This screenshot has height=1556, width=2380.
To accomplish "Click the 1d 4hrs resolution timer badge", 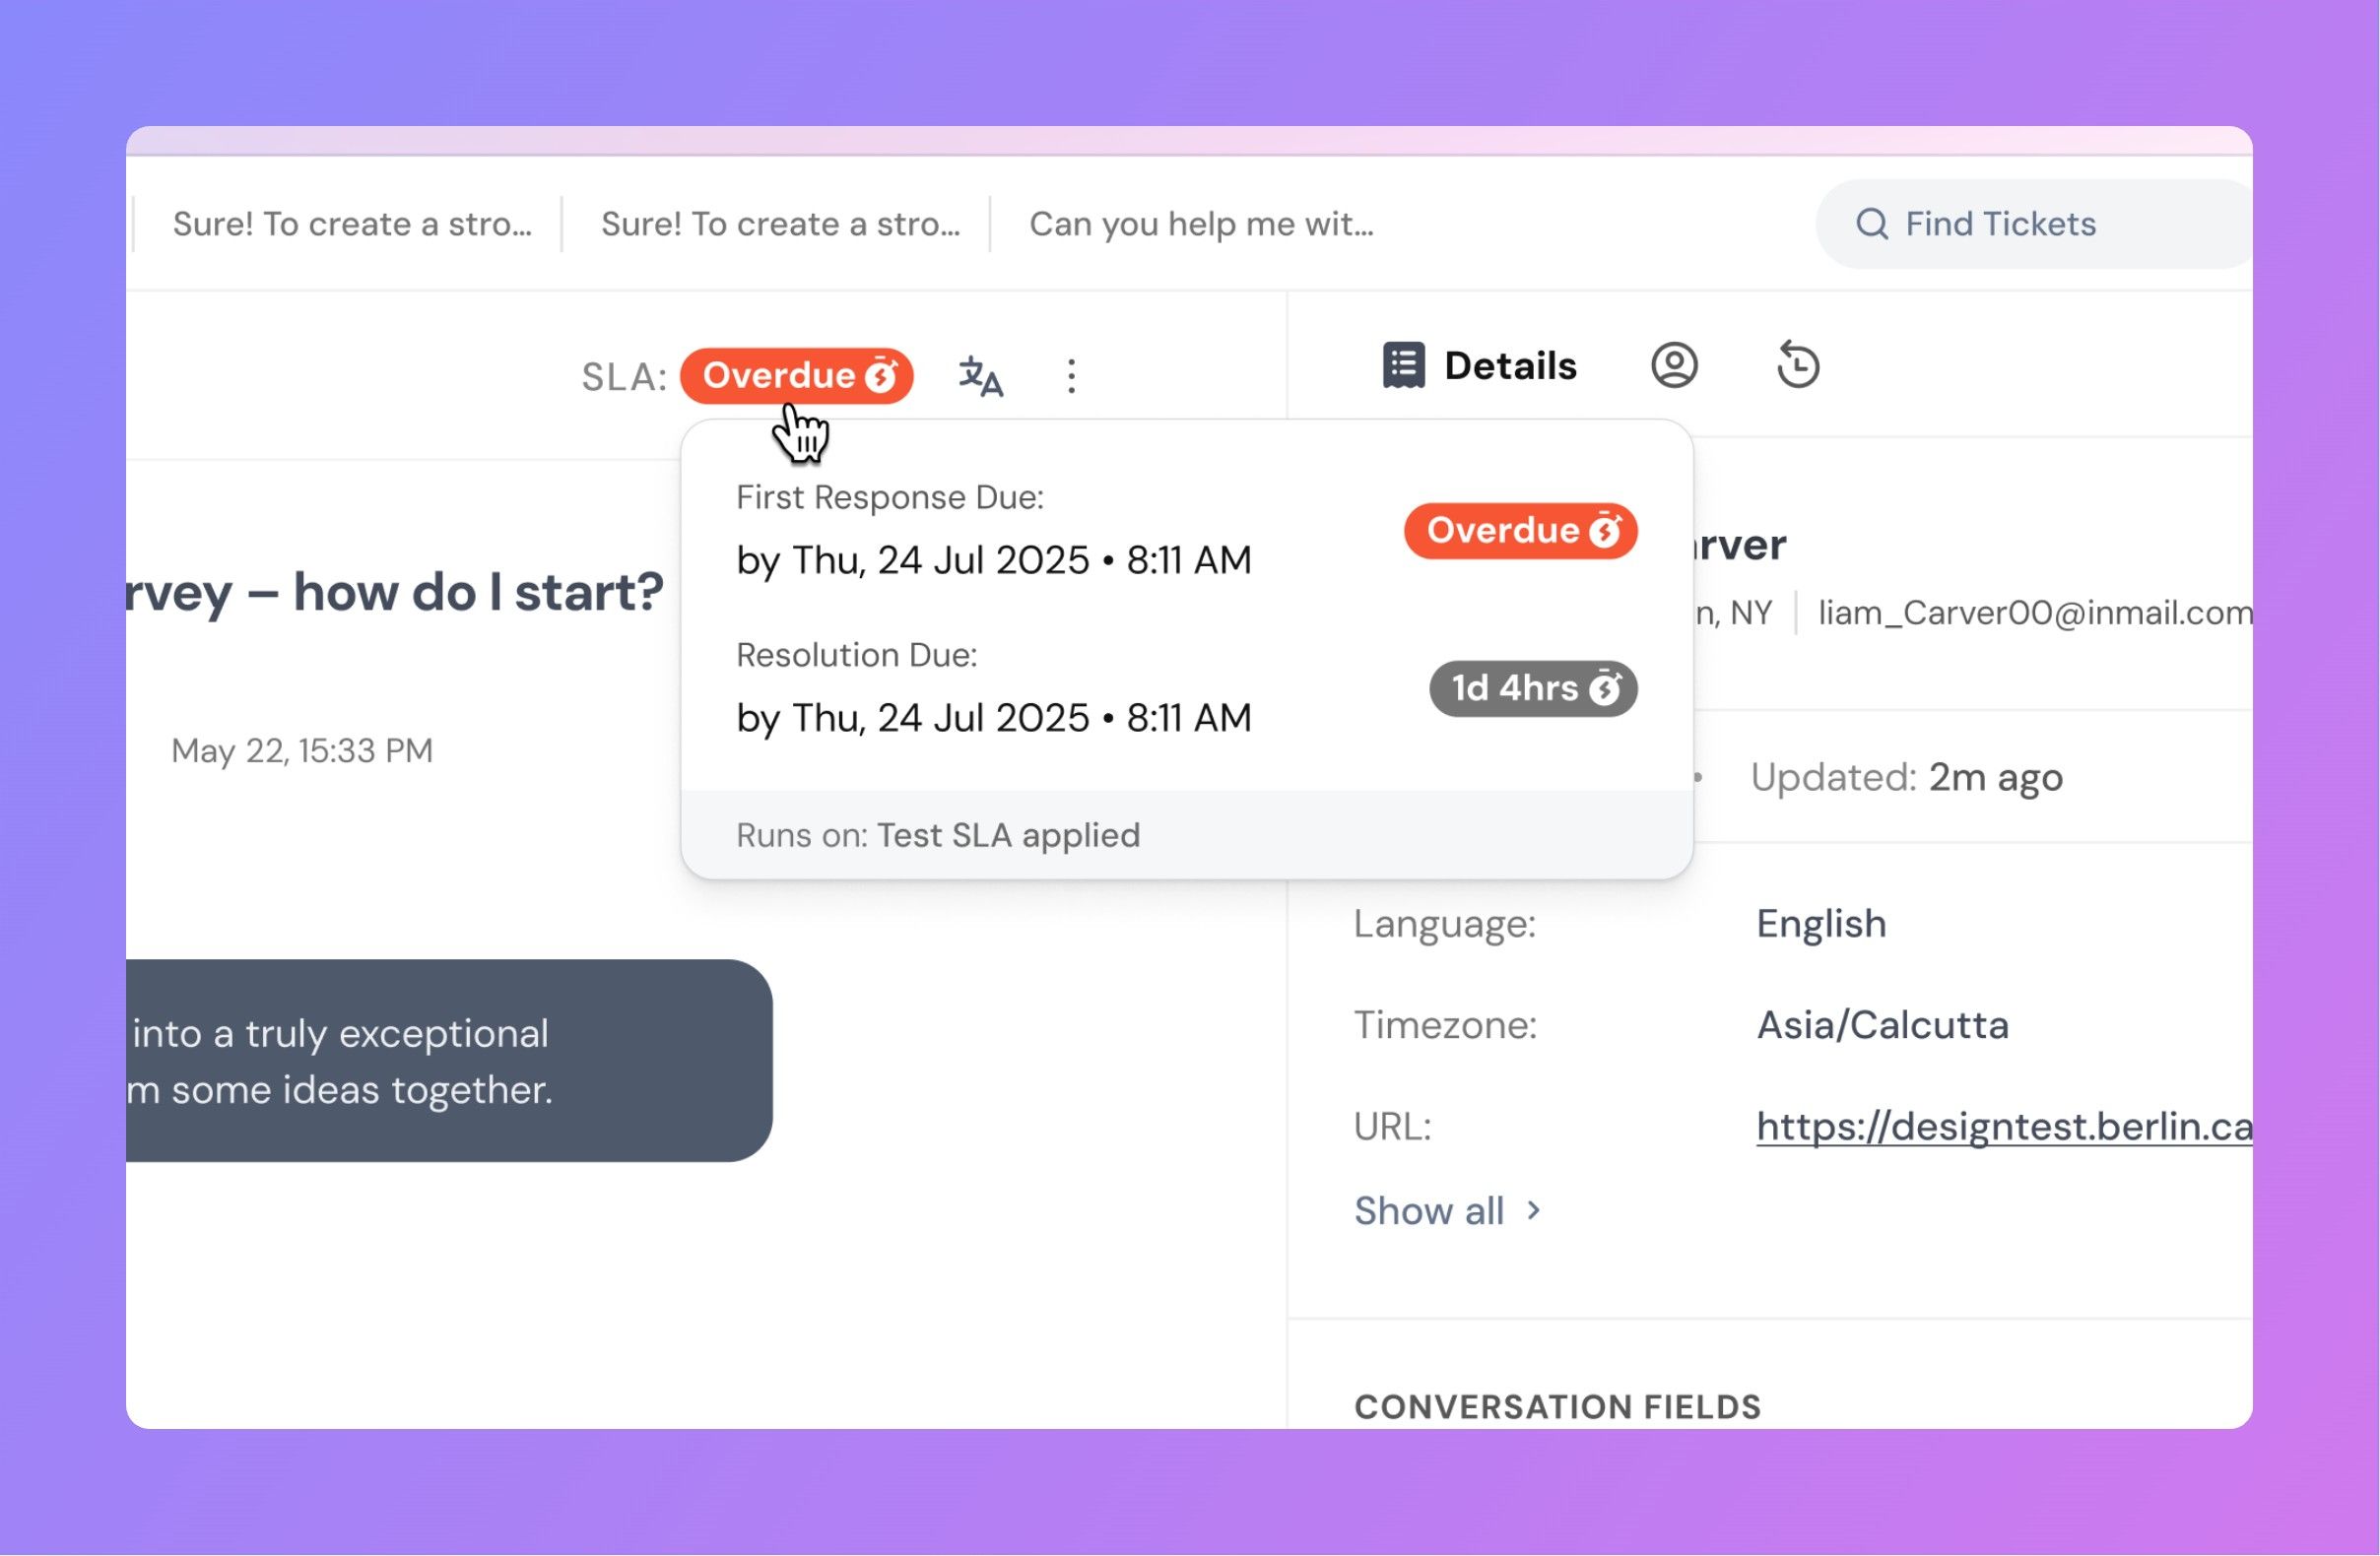I will click(1532, 689).
